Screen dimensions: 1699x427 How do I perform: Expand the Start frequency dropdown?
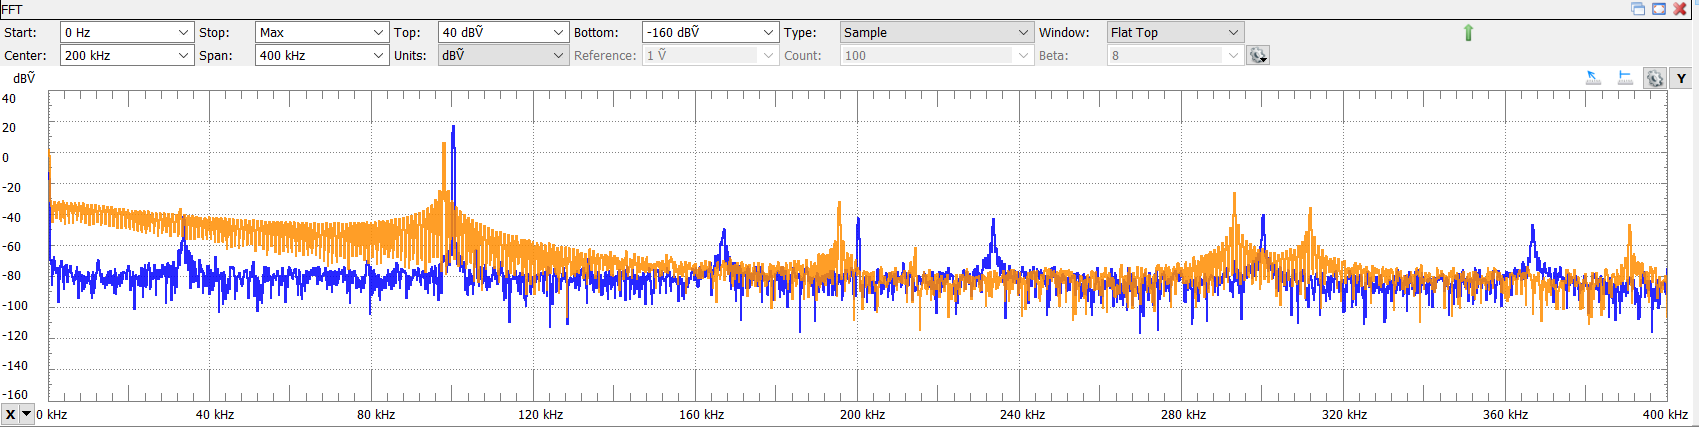click(x=183, y=33)
